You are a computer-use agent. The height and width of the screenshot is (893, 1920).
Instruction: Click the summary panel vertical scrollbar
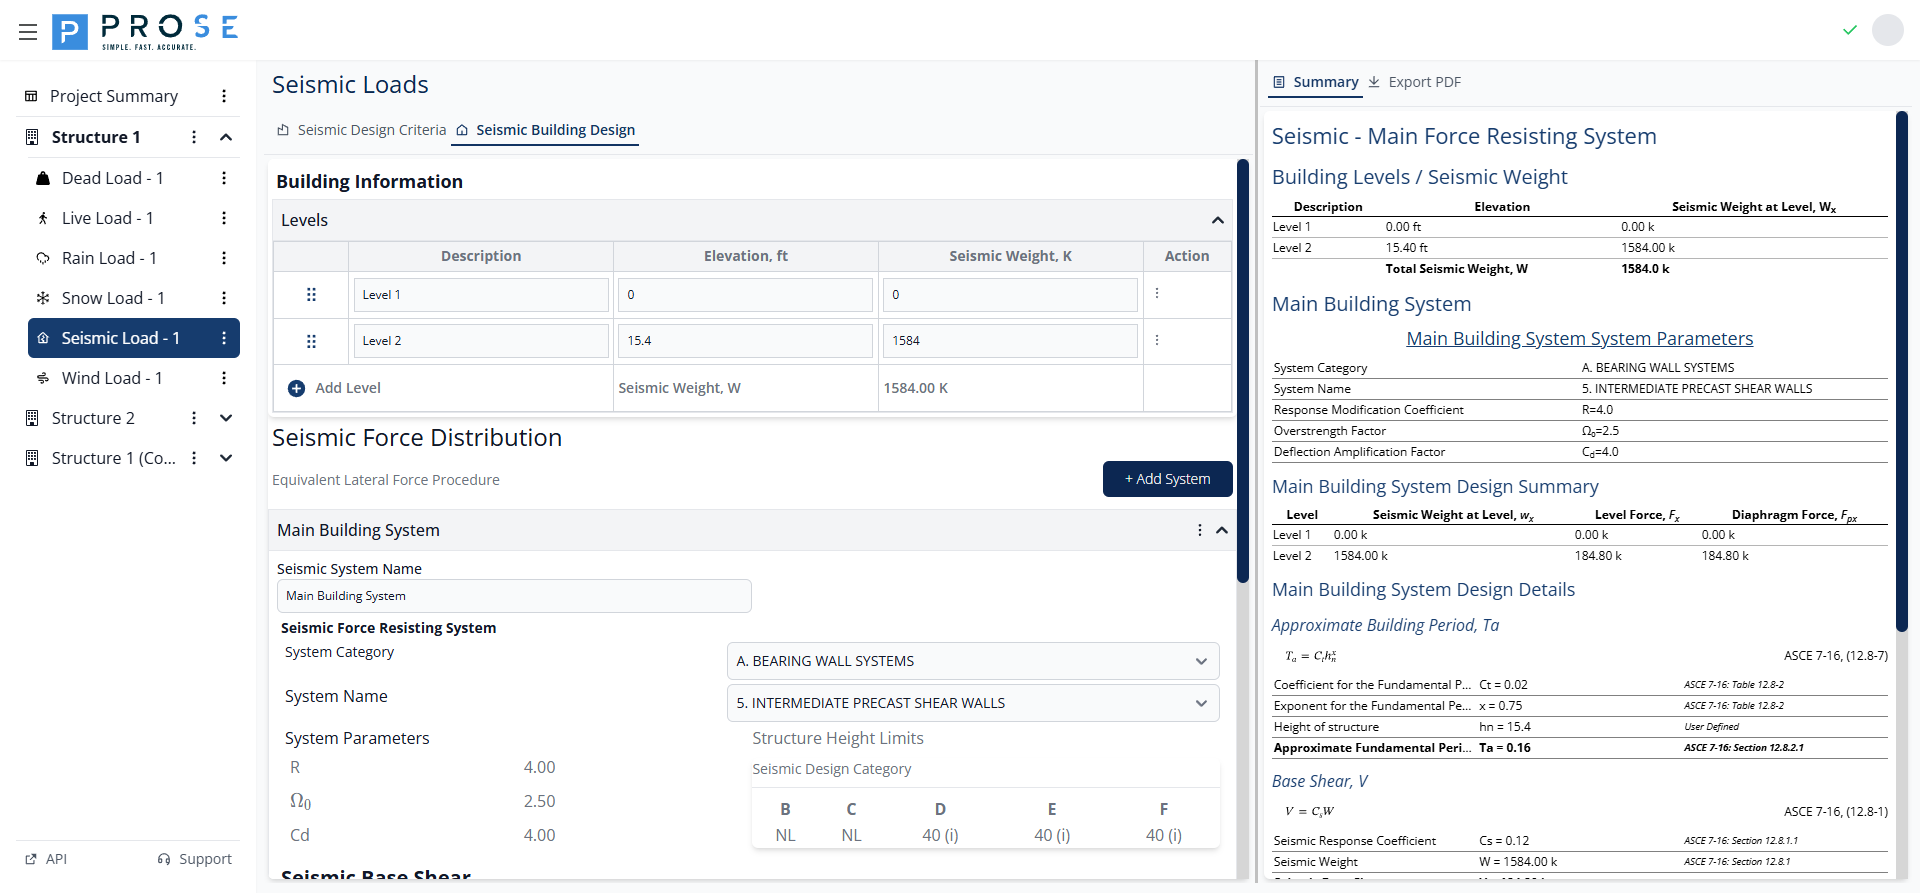(1902, 370)
